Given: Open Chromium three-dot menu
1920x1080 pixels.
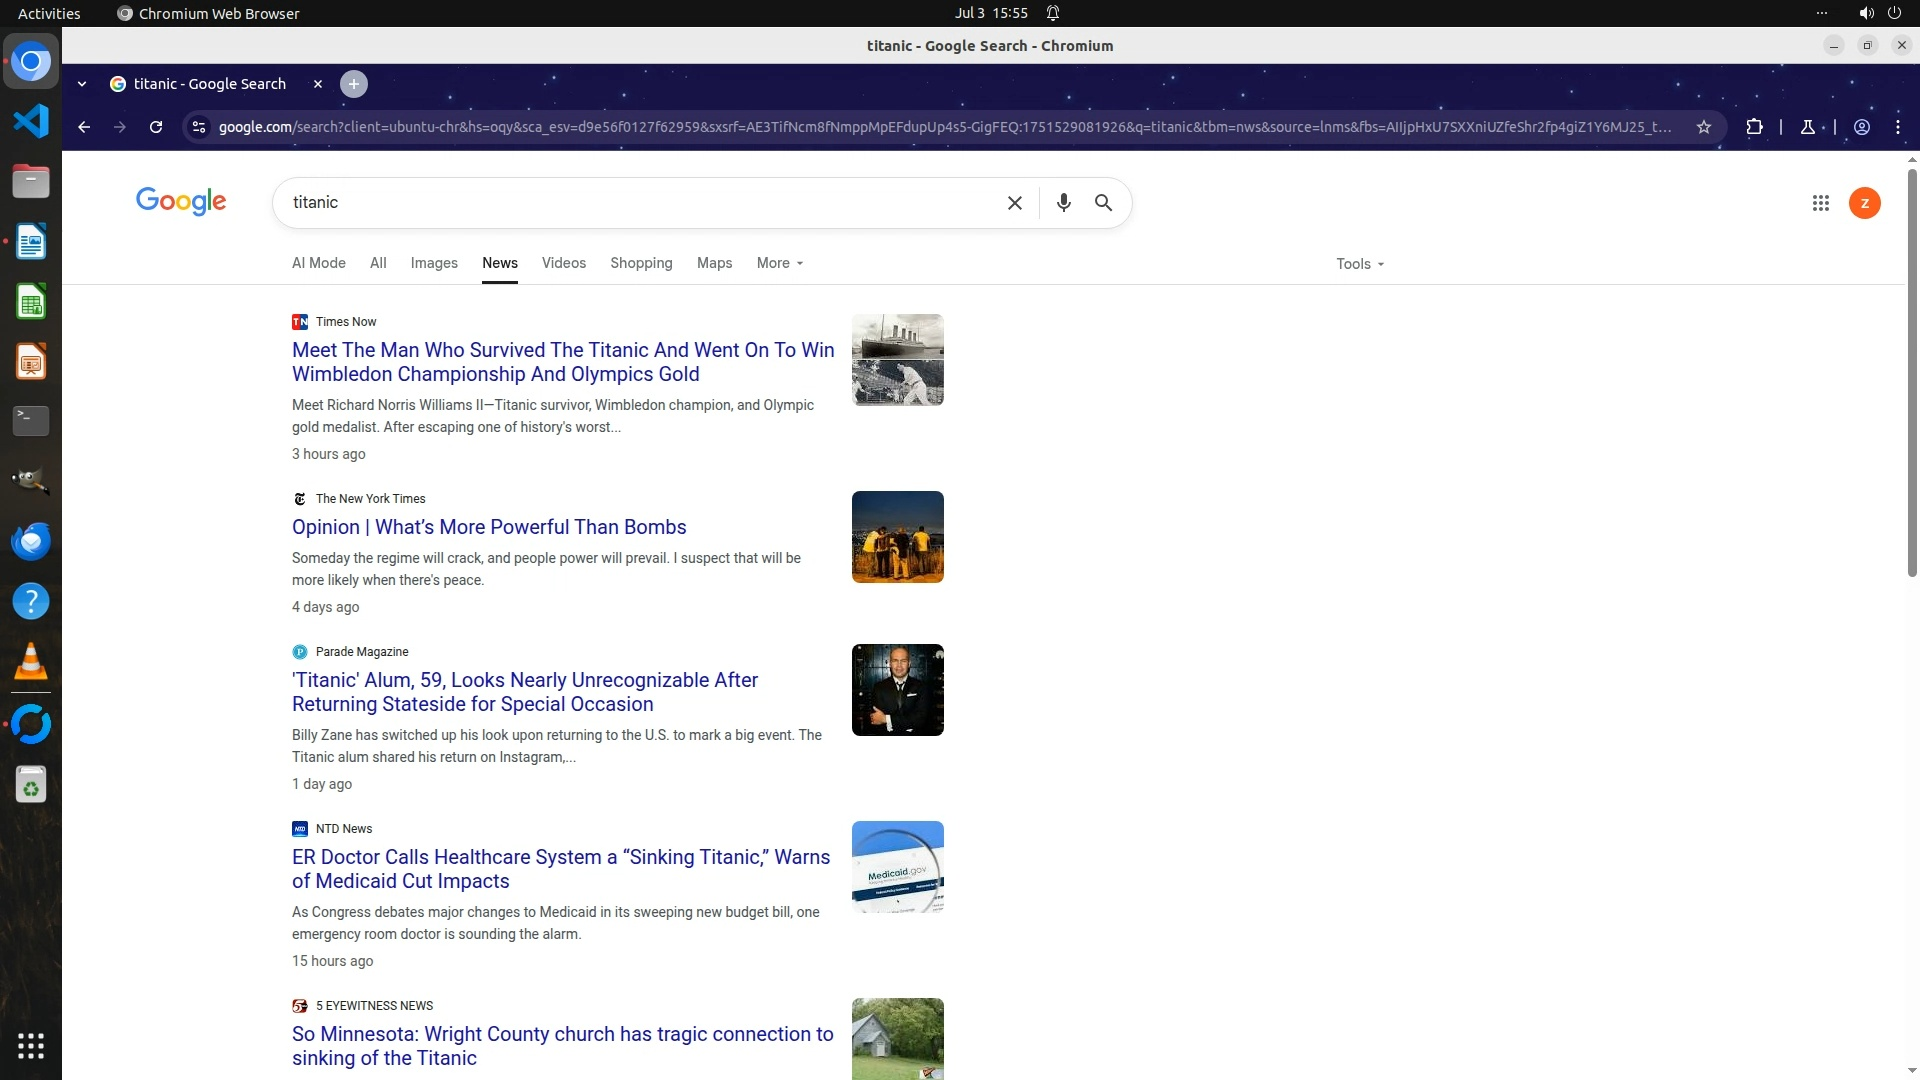Looking at the screenshot, I should coord(1897,127).
